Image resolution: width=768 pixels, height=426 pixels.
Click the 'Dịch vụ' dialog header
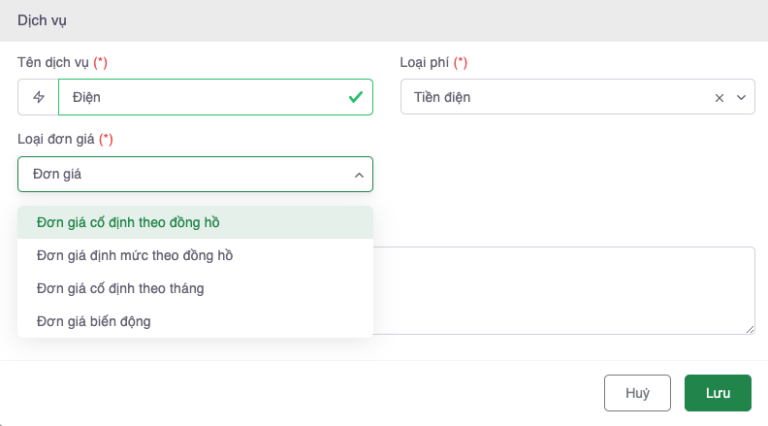click(42, 20)
